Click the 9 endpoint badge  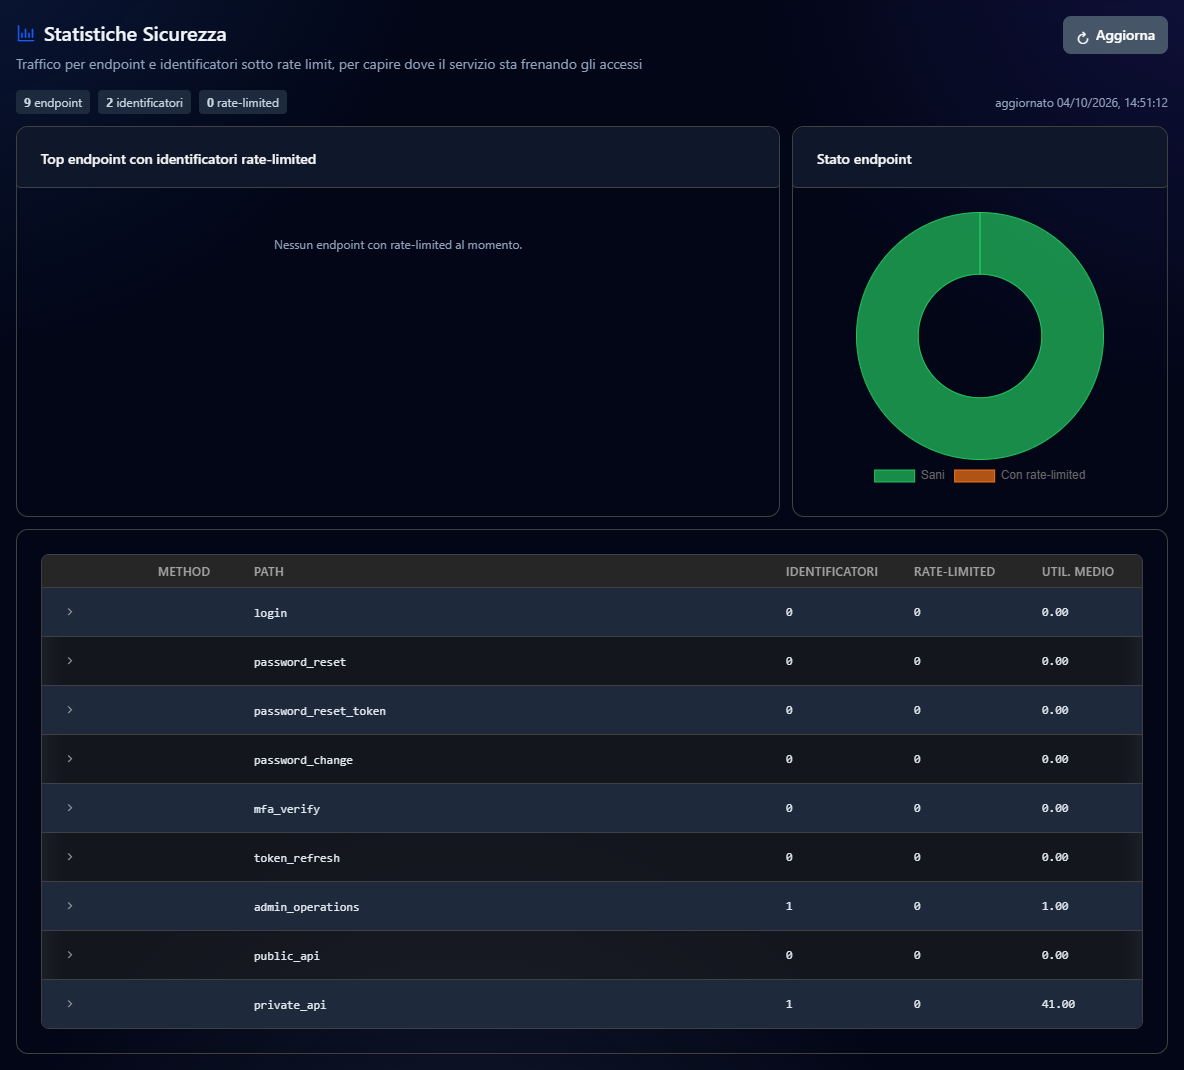click(x=53, y=103)
